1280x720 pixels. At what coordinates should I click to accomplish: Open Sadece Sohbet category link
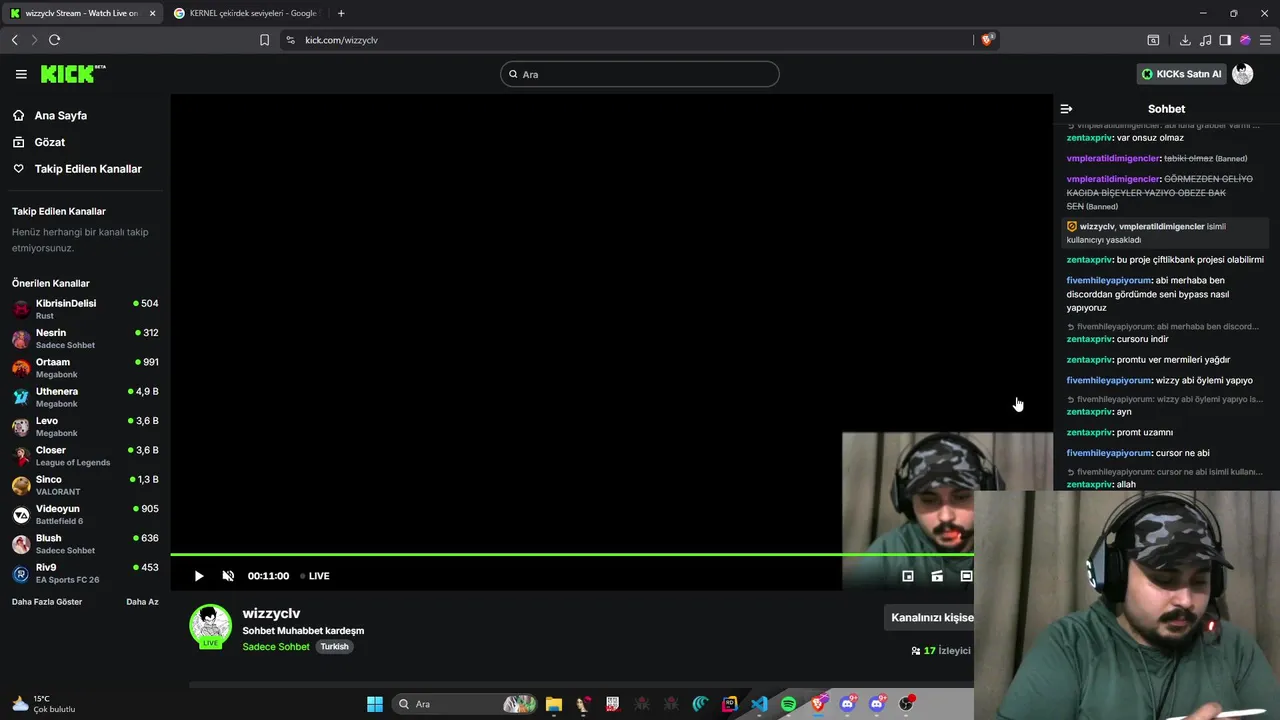(276, 647)
